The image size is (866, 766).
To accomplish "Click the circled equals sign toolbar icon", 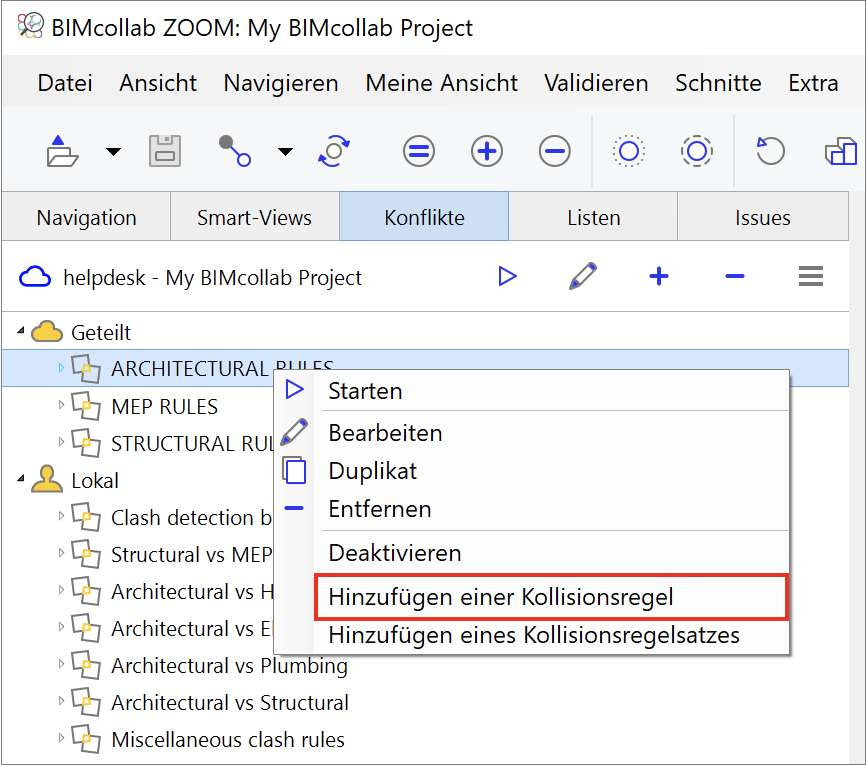I will pos(419,151).
